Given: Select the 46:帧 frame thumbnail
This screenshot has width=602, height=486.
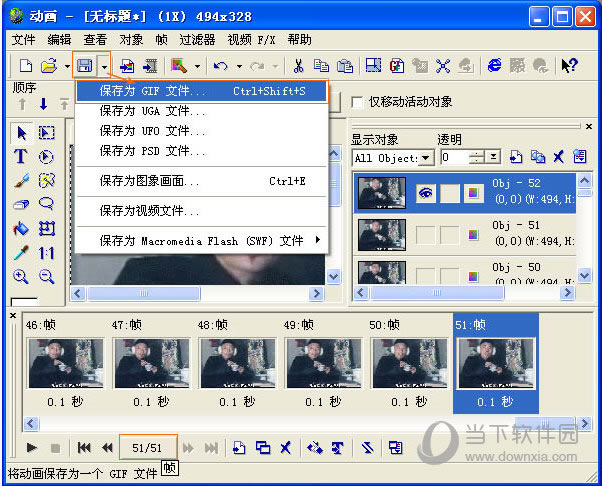Looking at the screenshot, I should tap(66, 363).
